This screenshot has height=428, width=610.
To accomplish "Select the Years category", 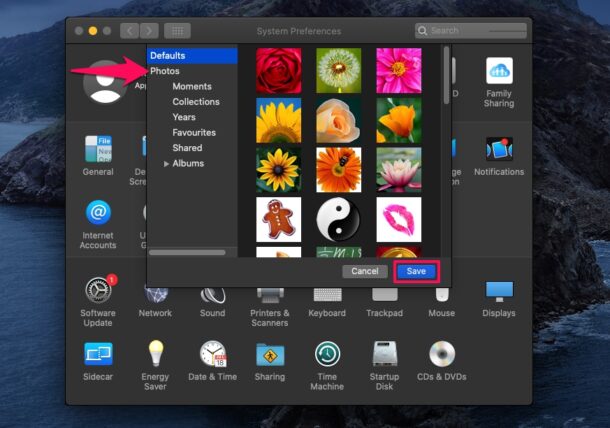I will (x=192, y=117).
